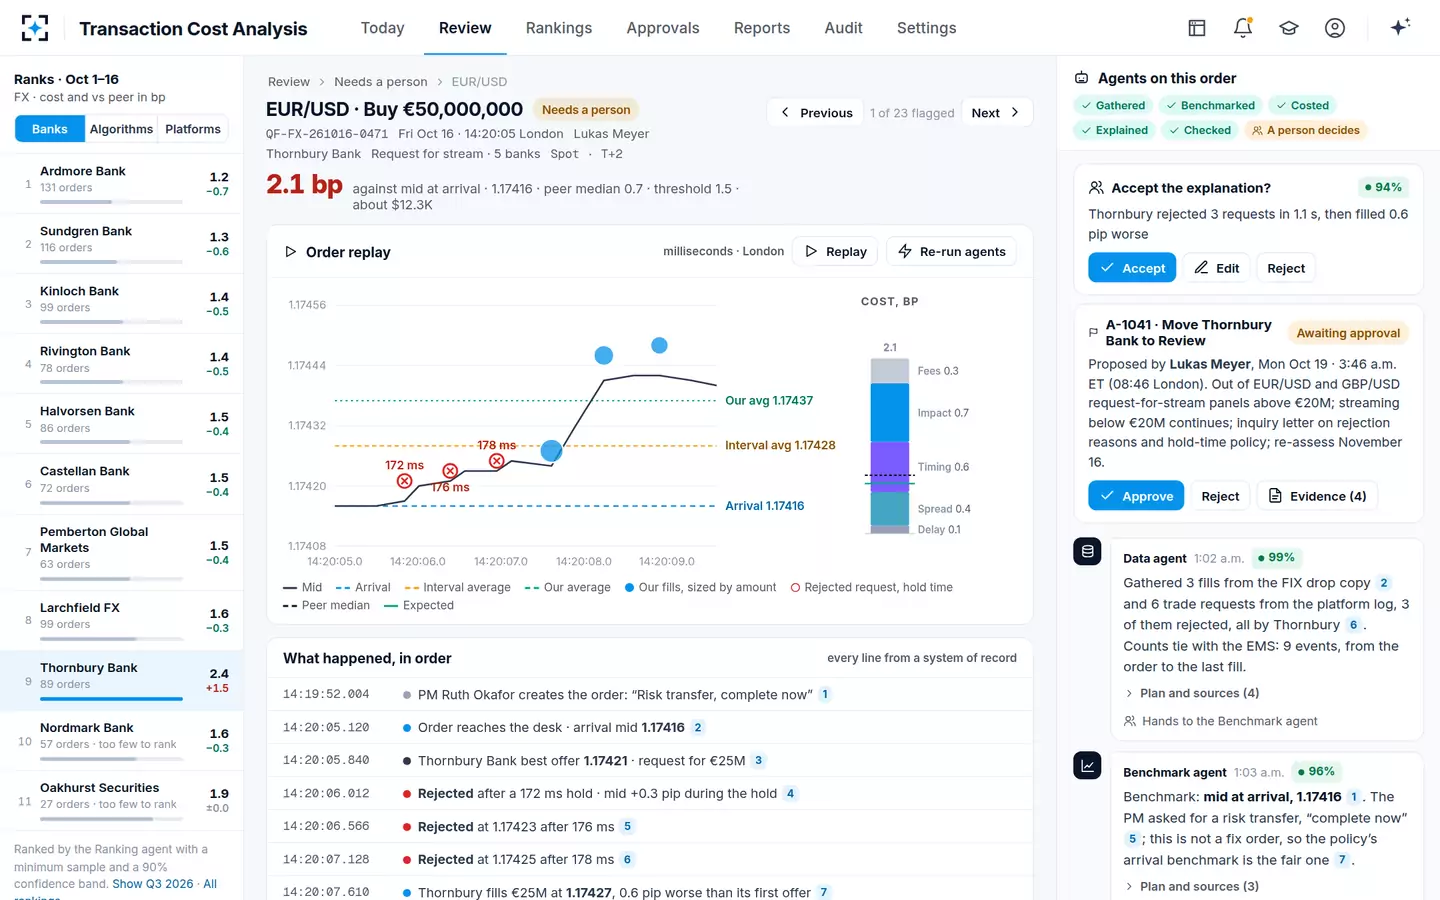Screen dimensions: 1440x900
Task: Open the layout panel icon in header
Action: coord(1197,28)
